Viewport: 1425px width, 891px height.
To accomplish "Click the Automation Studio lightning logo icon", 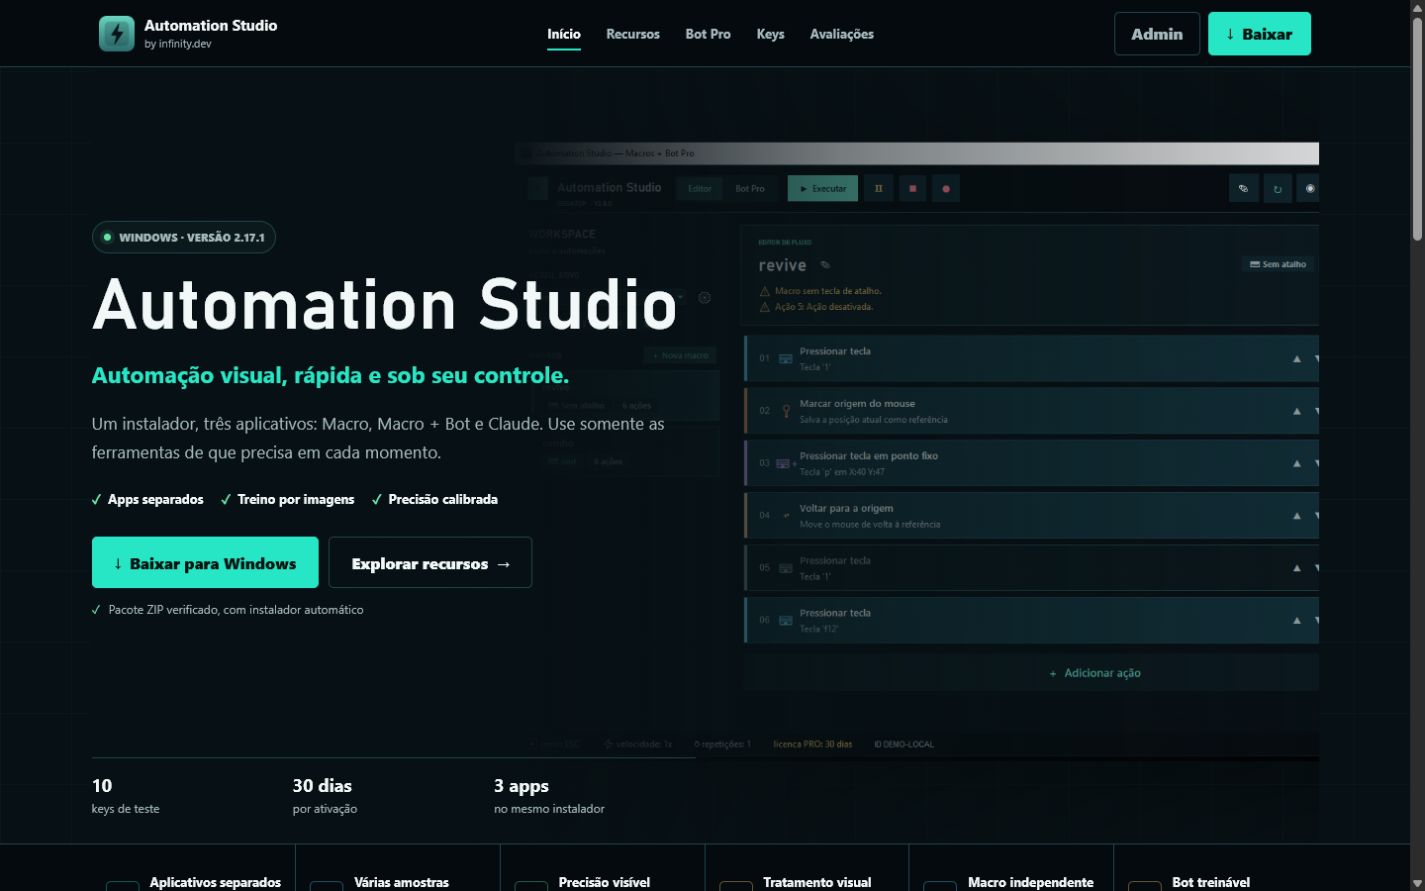I will pyautogui.click(x=117, y=34).
